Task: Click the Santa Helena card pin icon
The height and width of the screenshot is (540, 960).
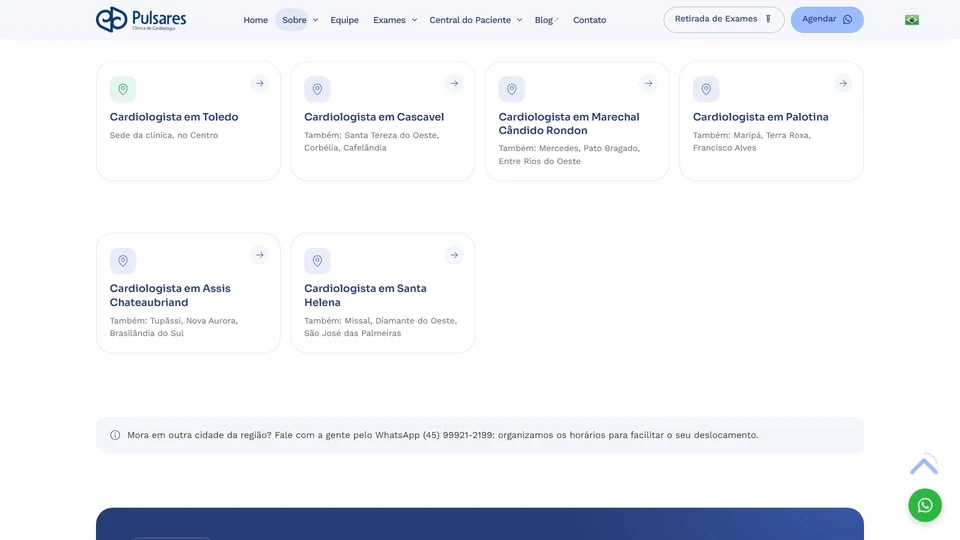Action: pyautogui.click(x=317, y=261)
